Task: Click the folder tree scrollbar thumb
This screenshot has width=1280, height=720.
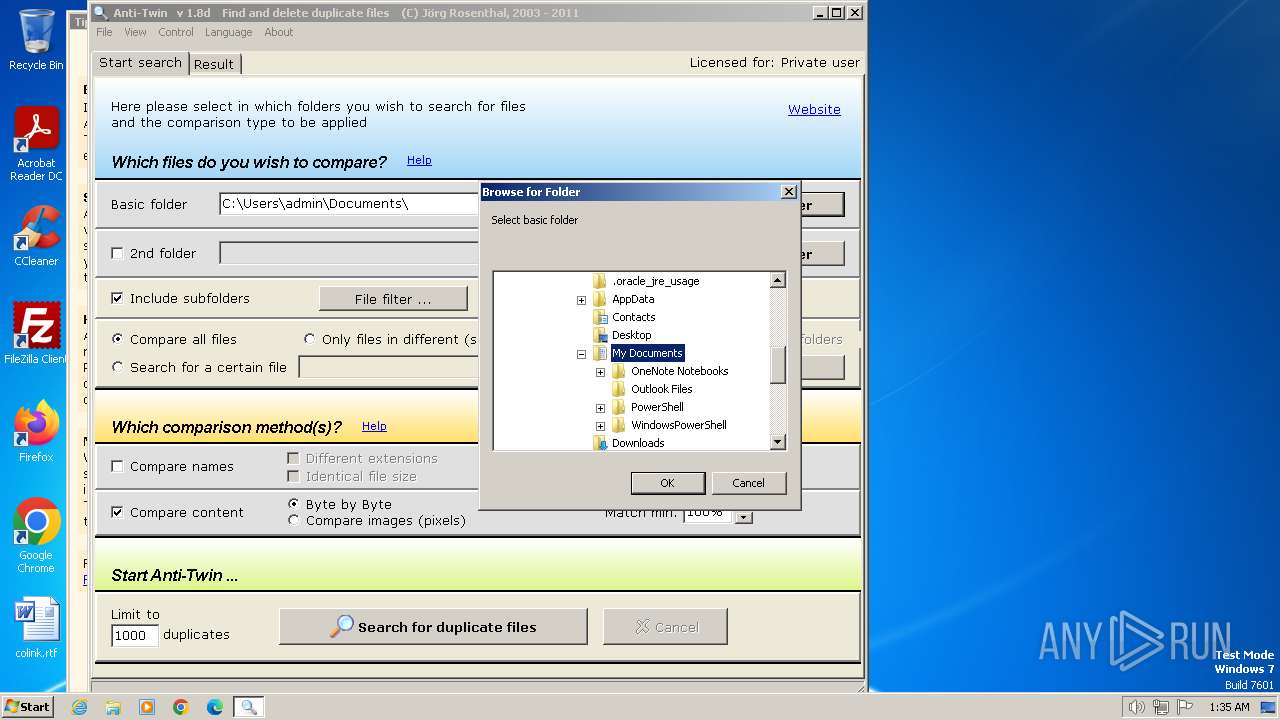Action: click(x=778, y=364)
